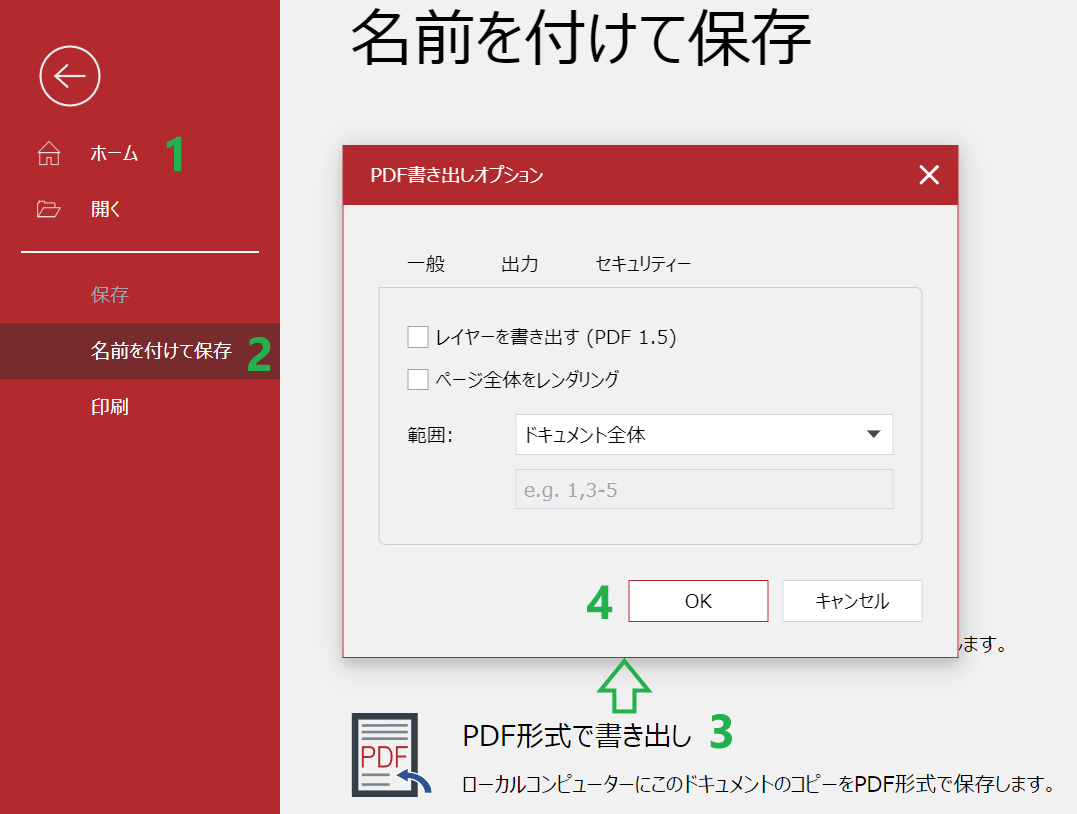This screenshot has width=1077, height=814.
Task: Confirm the dialog with OK
Action: (698, 601)
